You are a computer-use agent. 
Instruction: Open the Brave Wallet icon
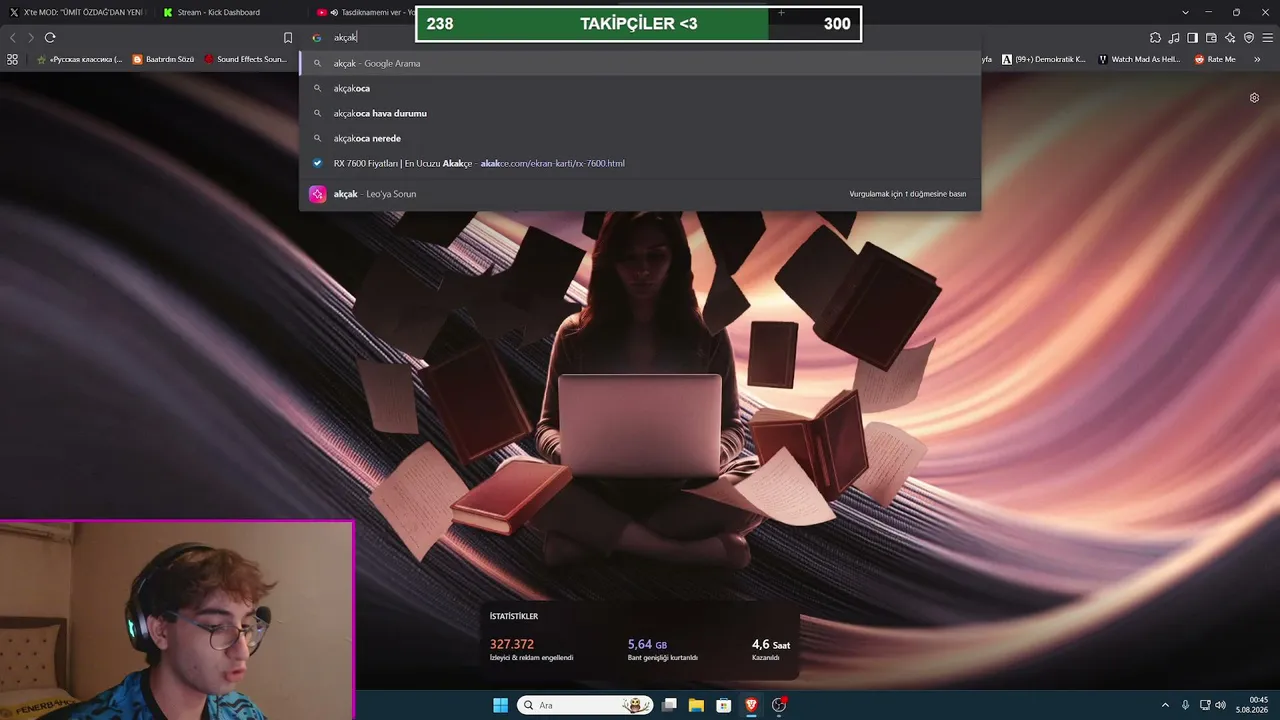[1211, 38]
